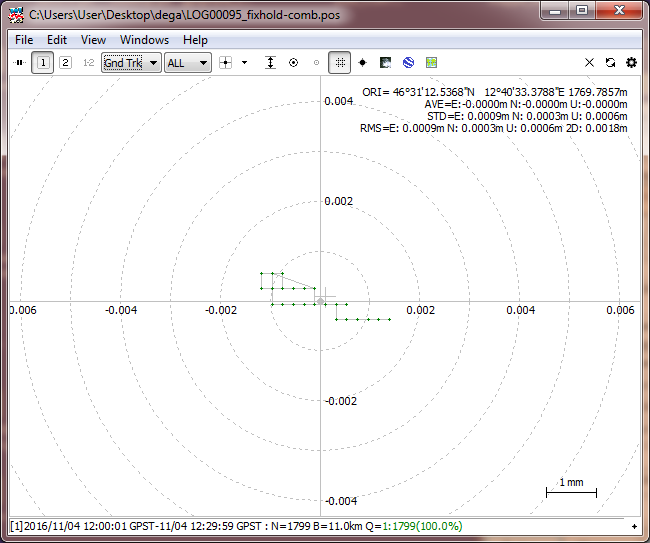Close the RTKPLOT window

pos(619,11)
